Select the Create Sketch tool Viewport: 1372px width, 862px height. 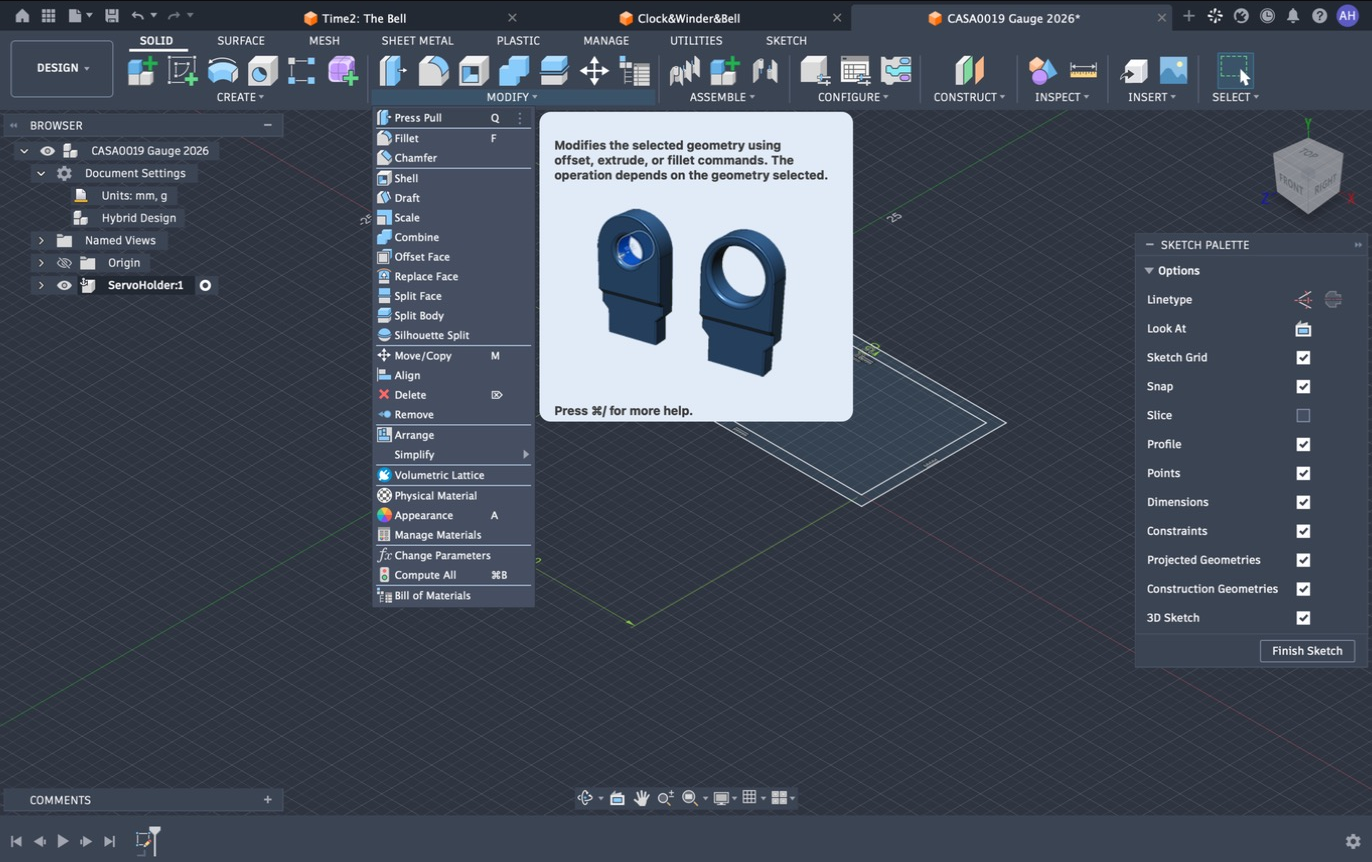click(x=182, y=70)
